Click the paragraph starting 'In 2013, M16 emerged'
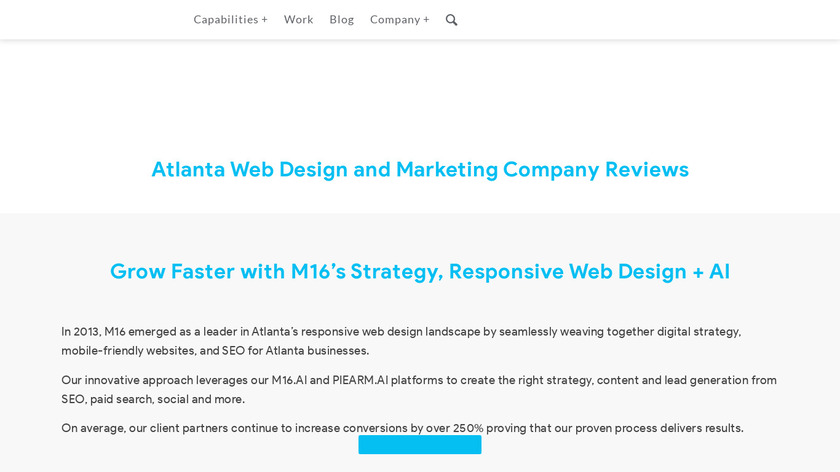 point(401,341)
